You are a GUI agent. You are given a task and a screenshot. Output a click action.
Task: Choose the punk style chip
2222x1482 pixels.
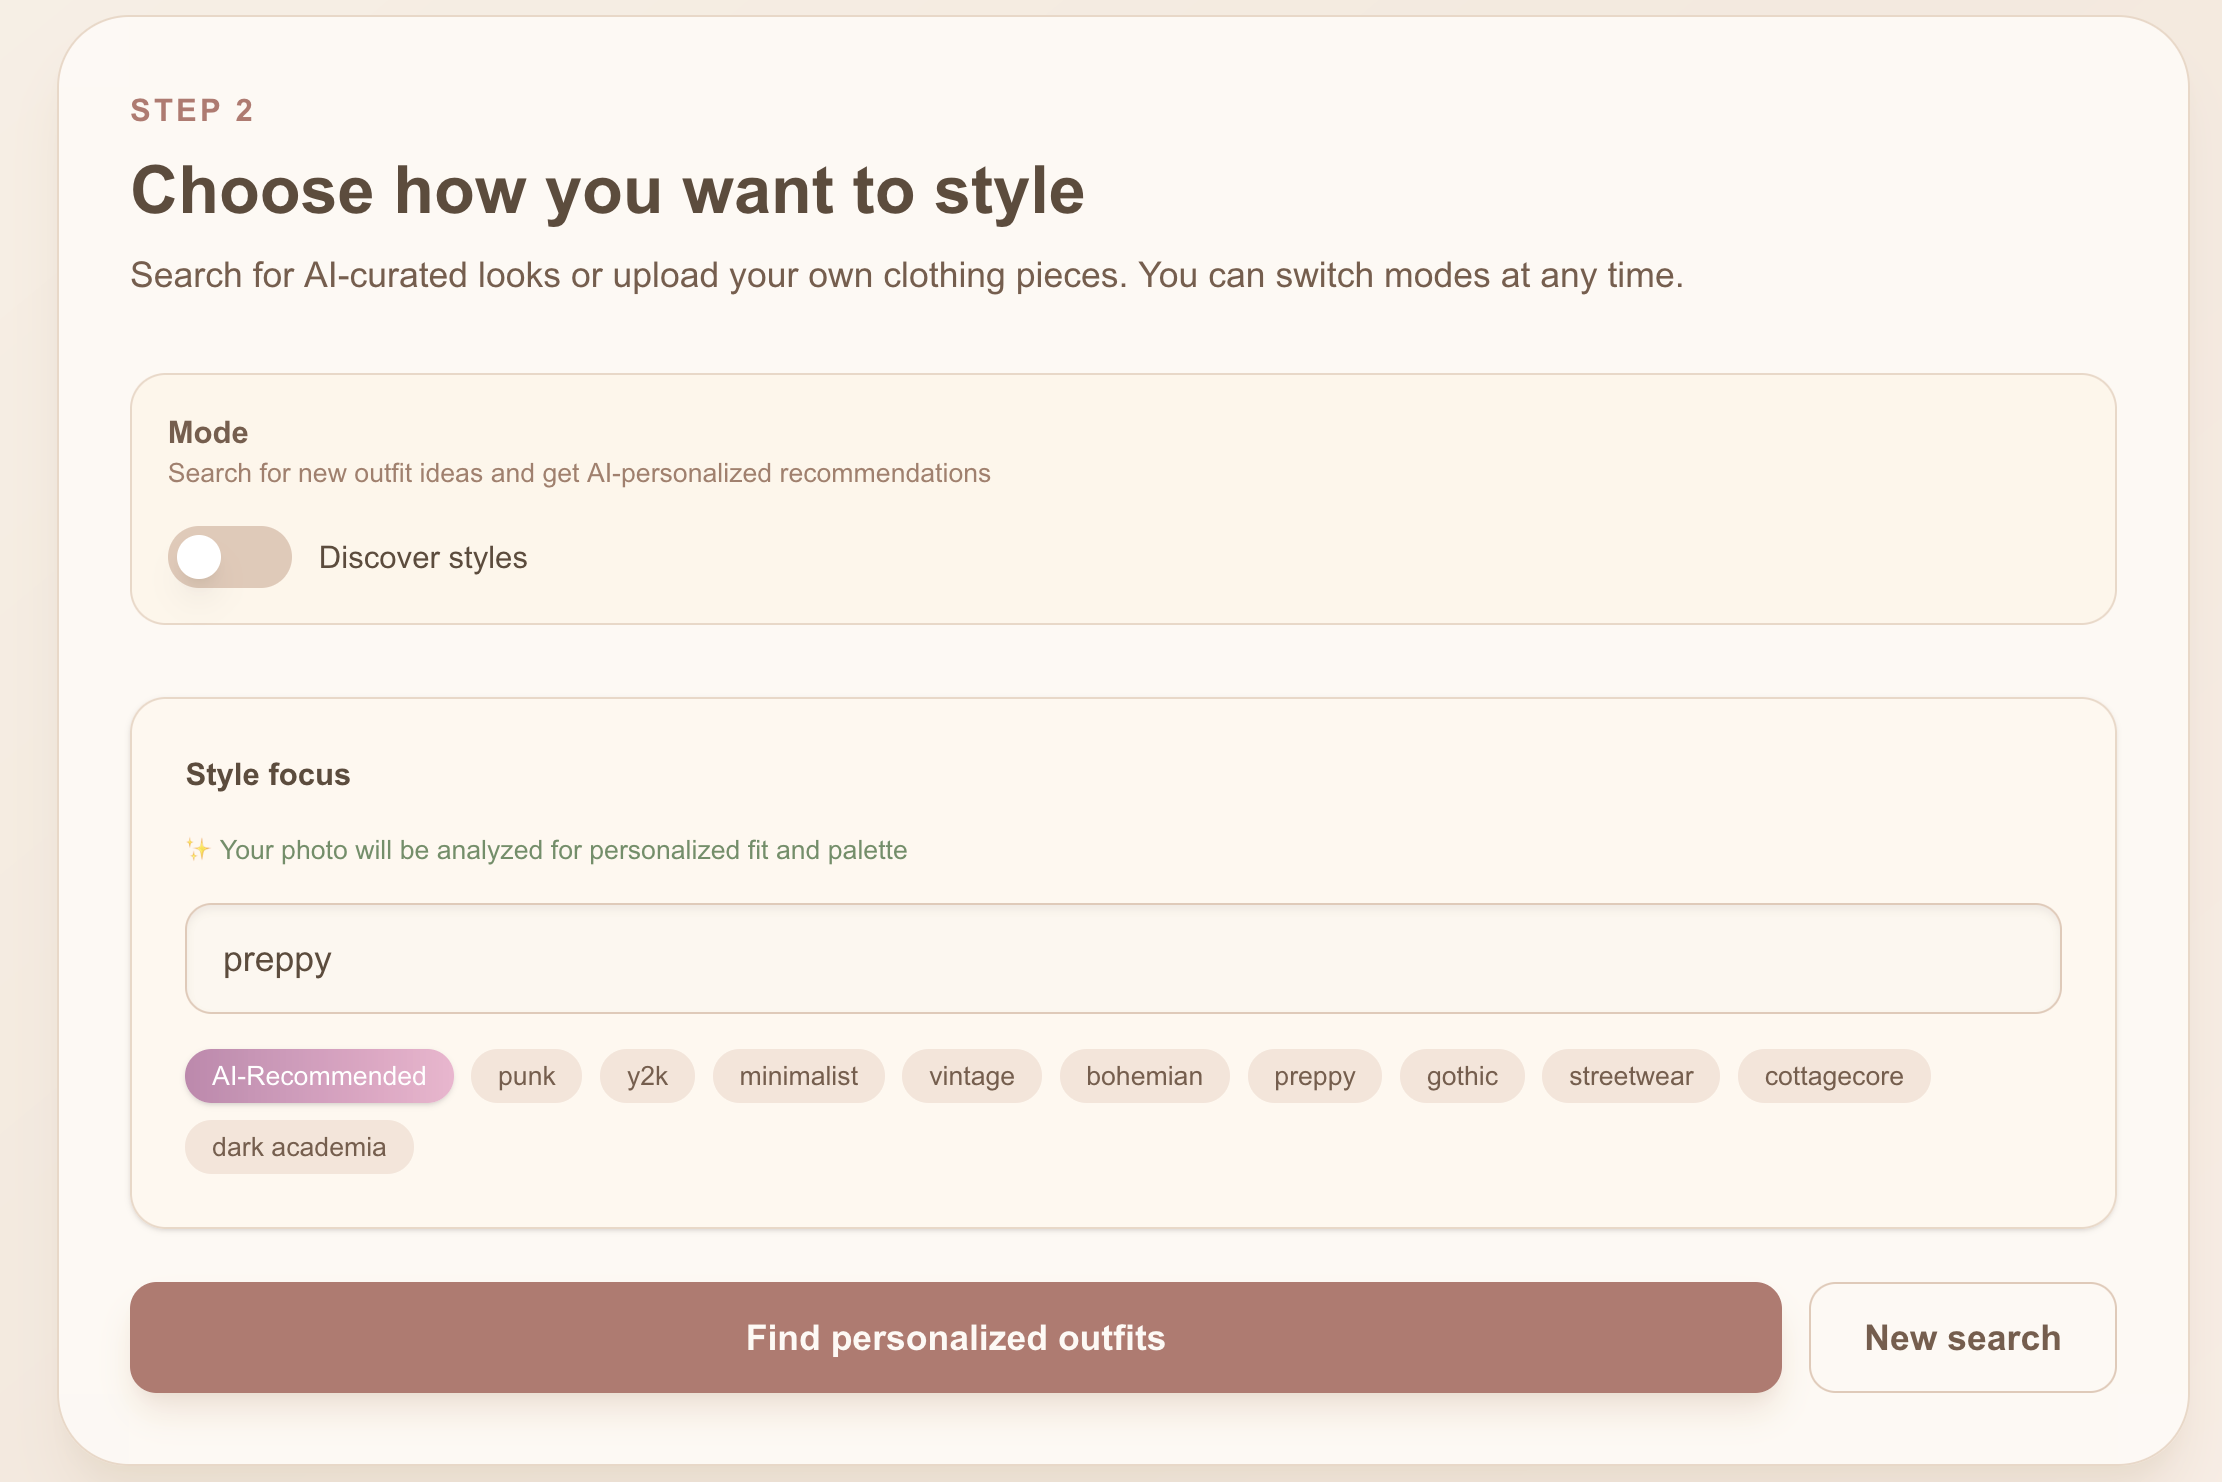[x=526, y=1076]
